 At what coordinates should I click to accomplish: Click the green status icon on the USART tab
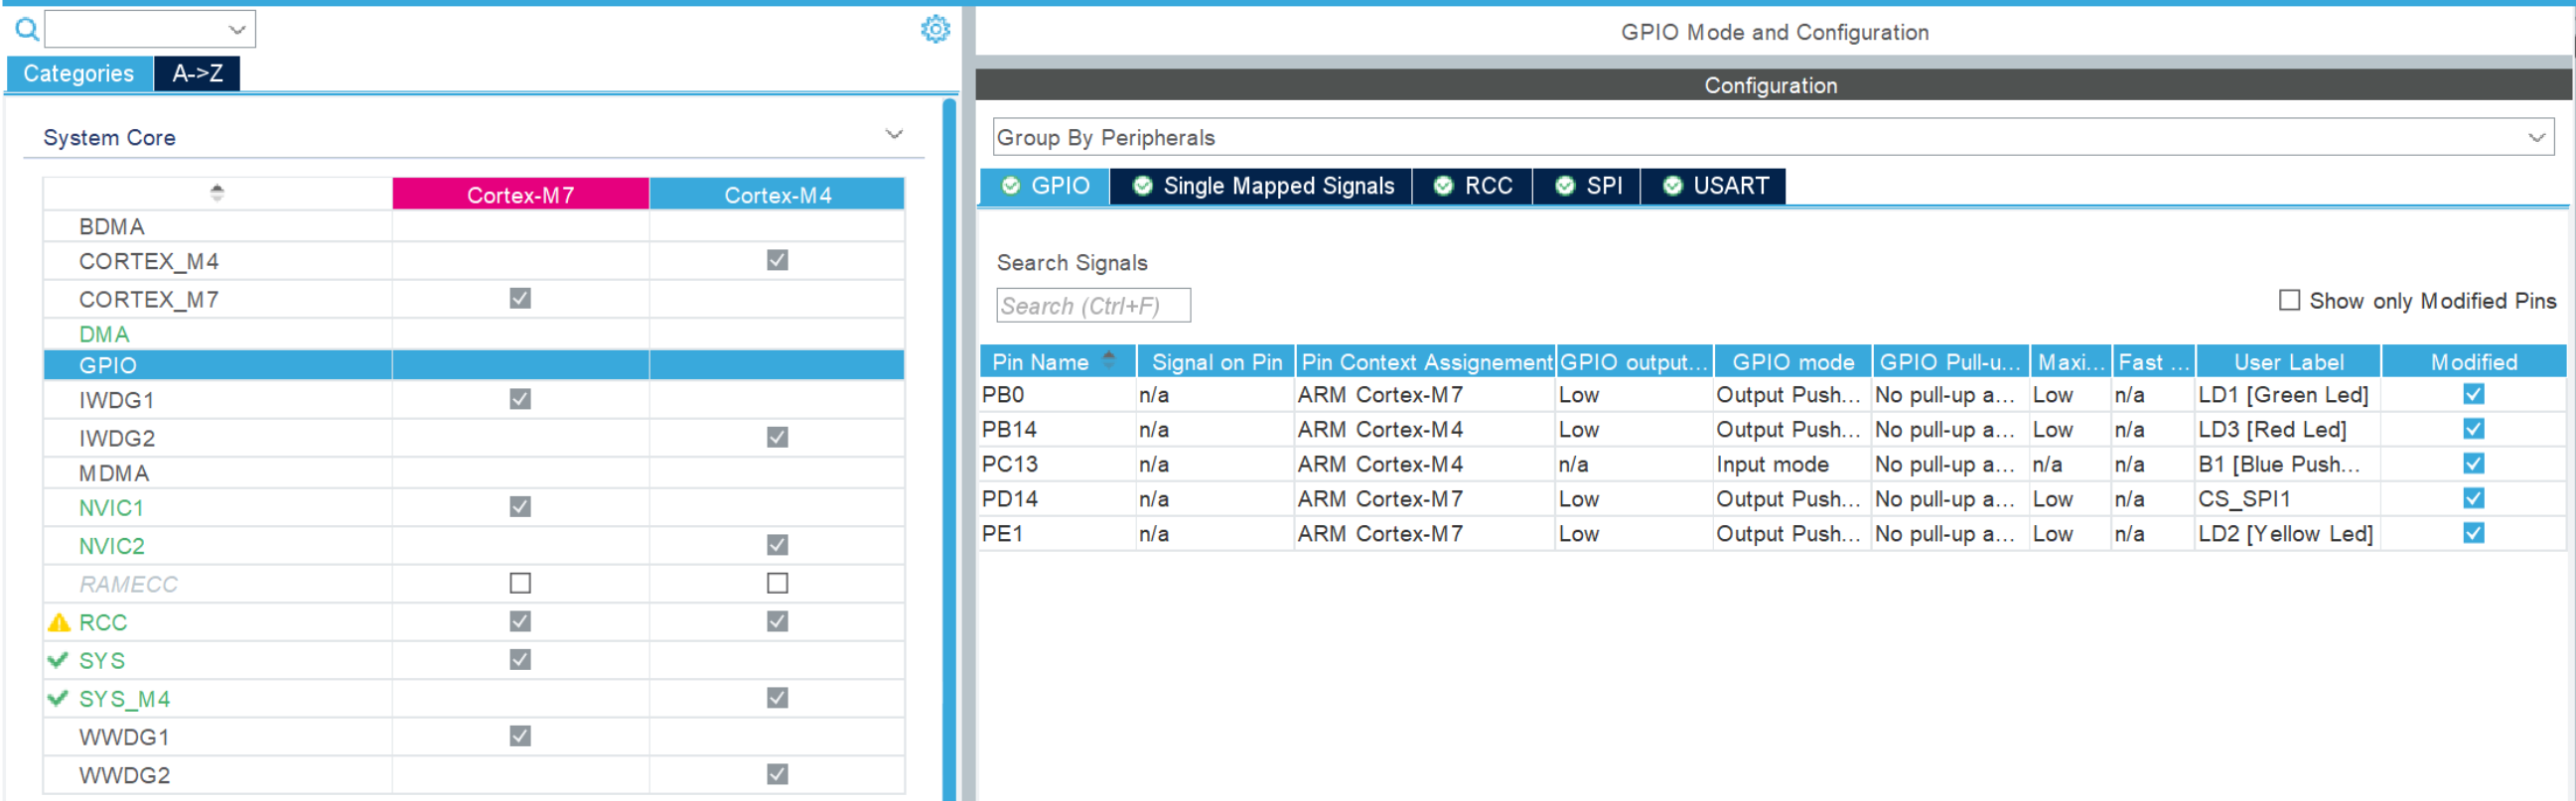[1672, 186]
